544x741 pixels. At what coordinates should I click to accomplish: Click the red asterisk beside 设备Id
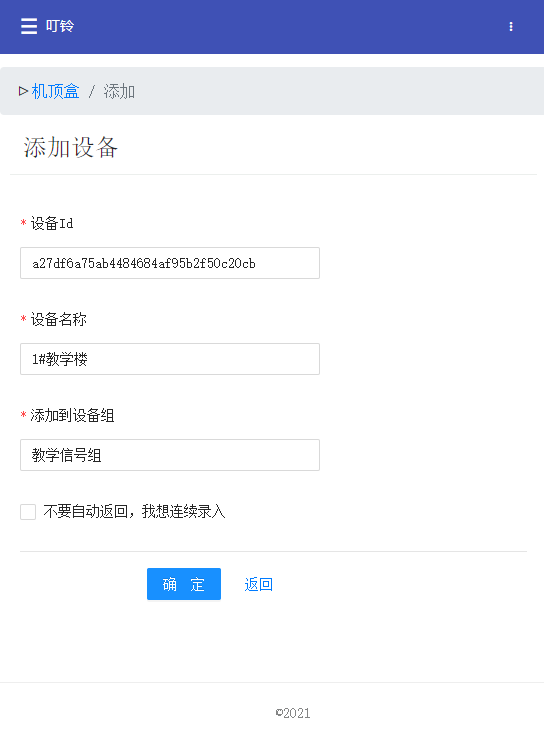23,223
